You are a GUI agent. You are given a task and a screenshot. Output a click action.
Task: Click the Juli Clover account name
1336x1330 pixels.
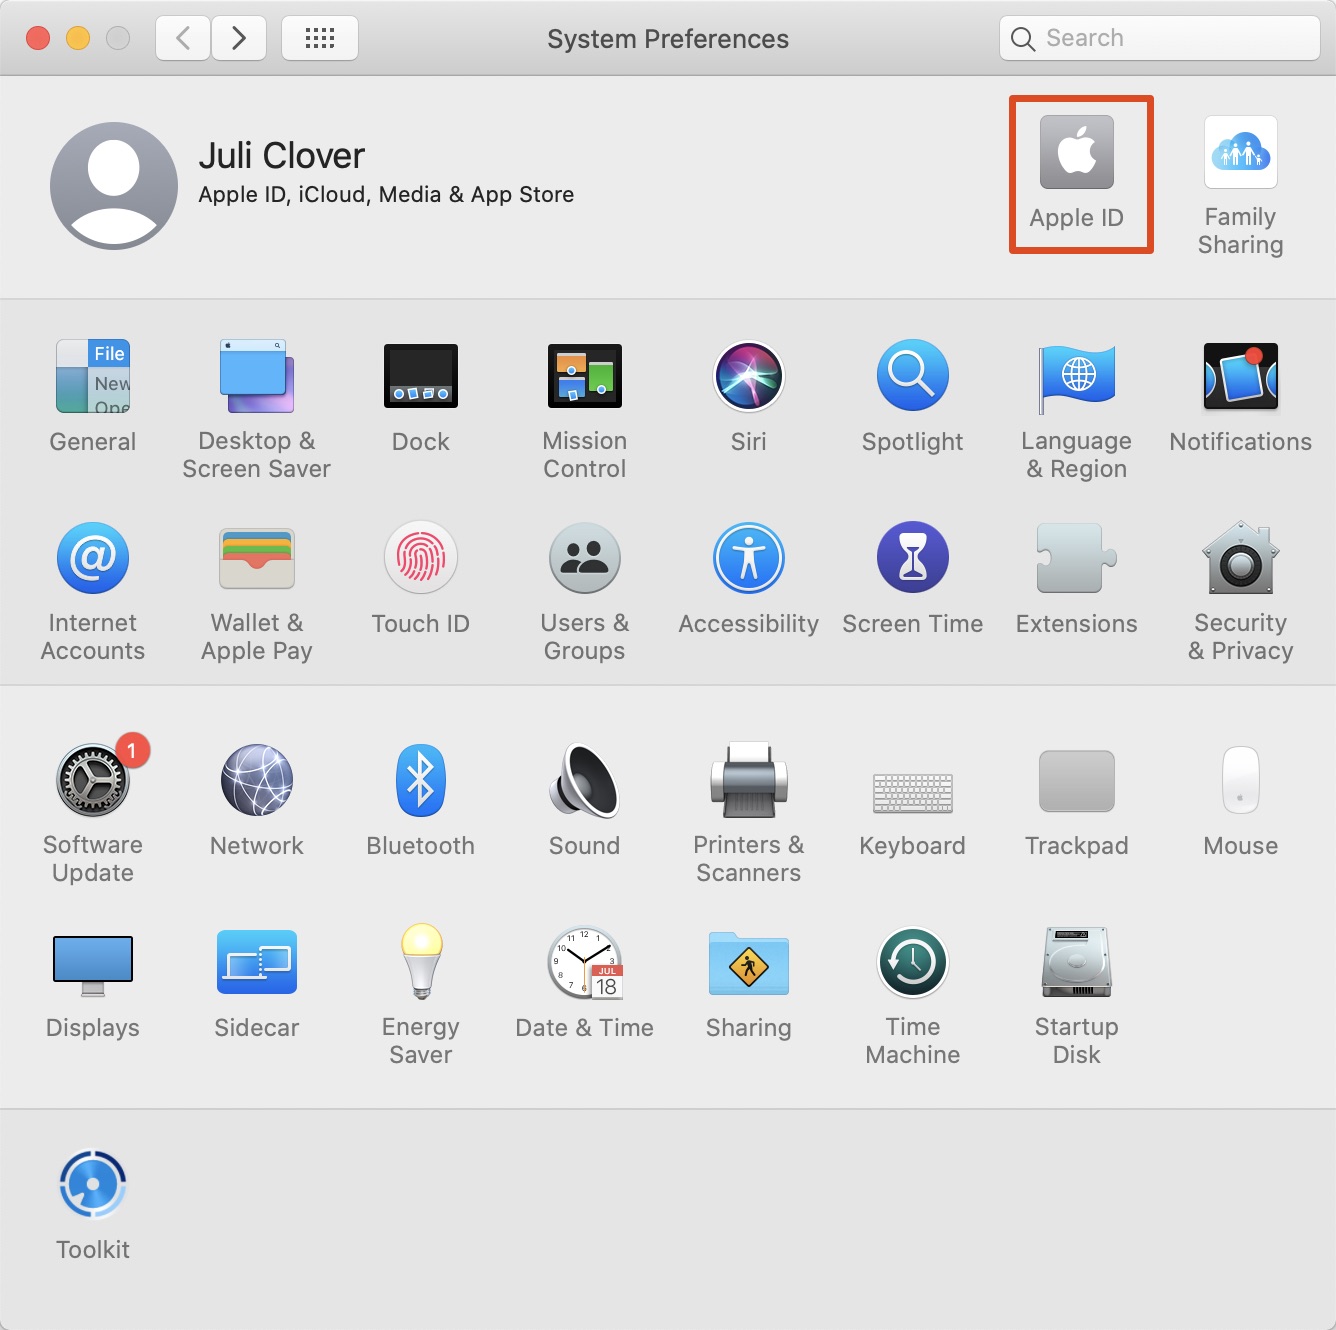pyautogui.click(x=282, y=156)
